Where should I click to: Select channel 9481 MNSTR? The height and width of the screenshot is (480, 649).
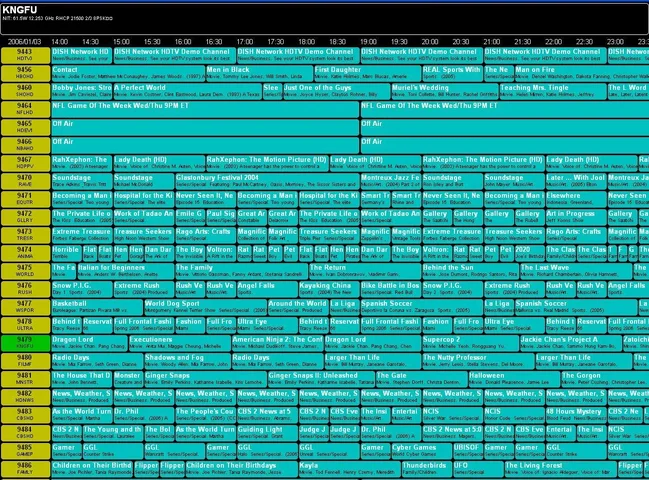tap(25, 379)
